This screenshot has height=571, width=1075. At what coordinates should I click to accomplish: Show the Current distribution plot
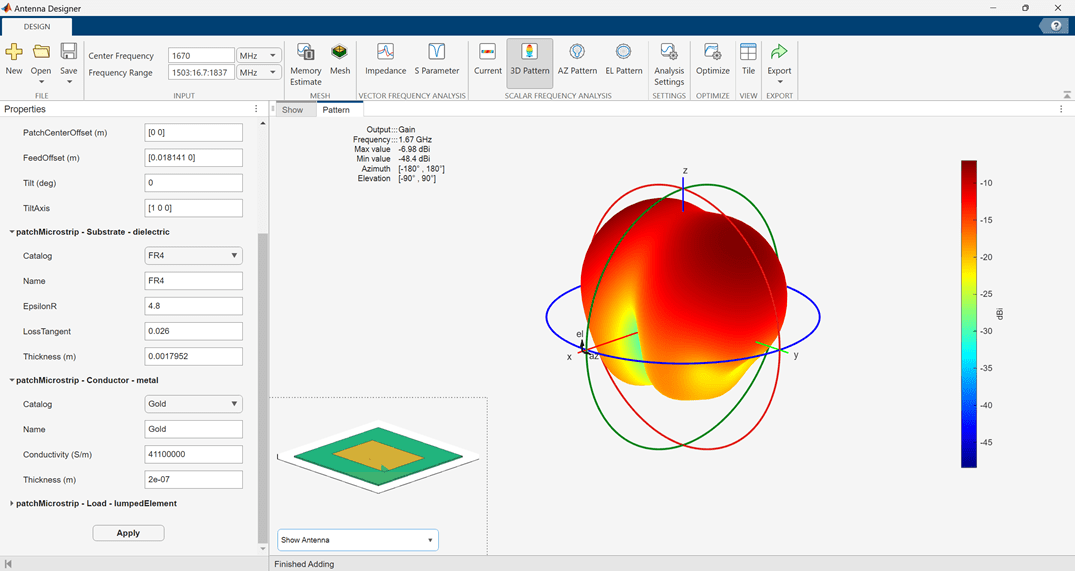[x=488, y=58]
